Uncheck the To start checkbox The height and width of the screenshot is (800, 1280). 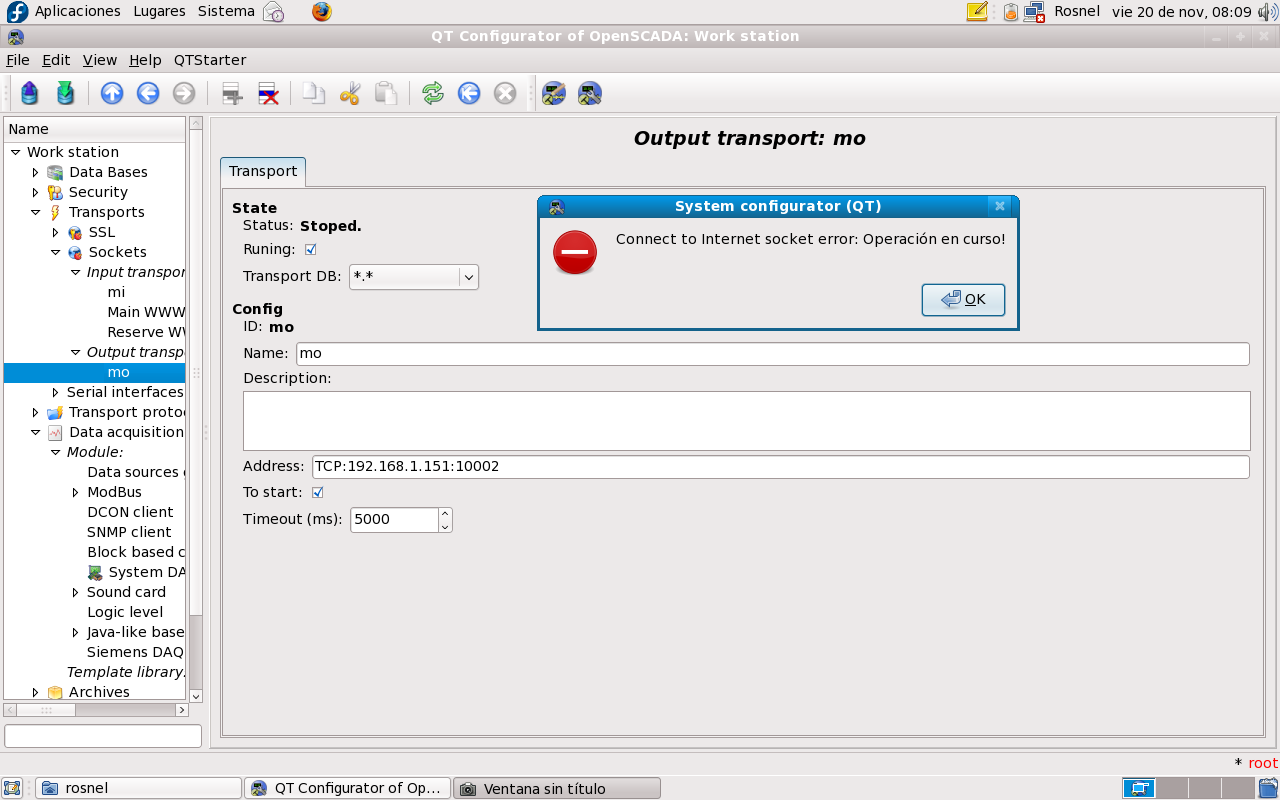[318, 492]
